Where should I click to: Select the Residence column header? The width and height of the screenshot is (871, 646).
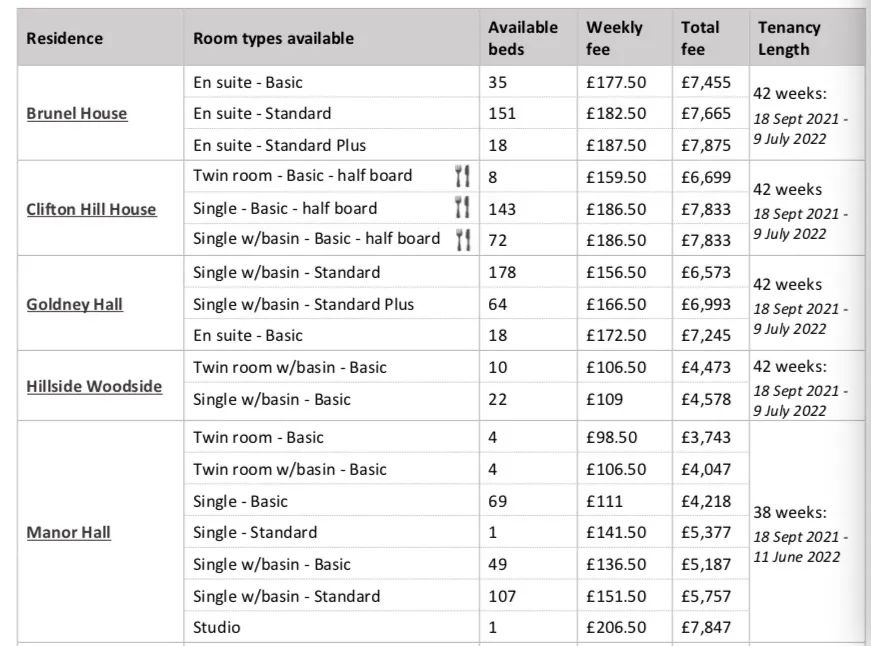[x=64, y=38]
